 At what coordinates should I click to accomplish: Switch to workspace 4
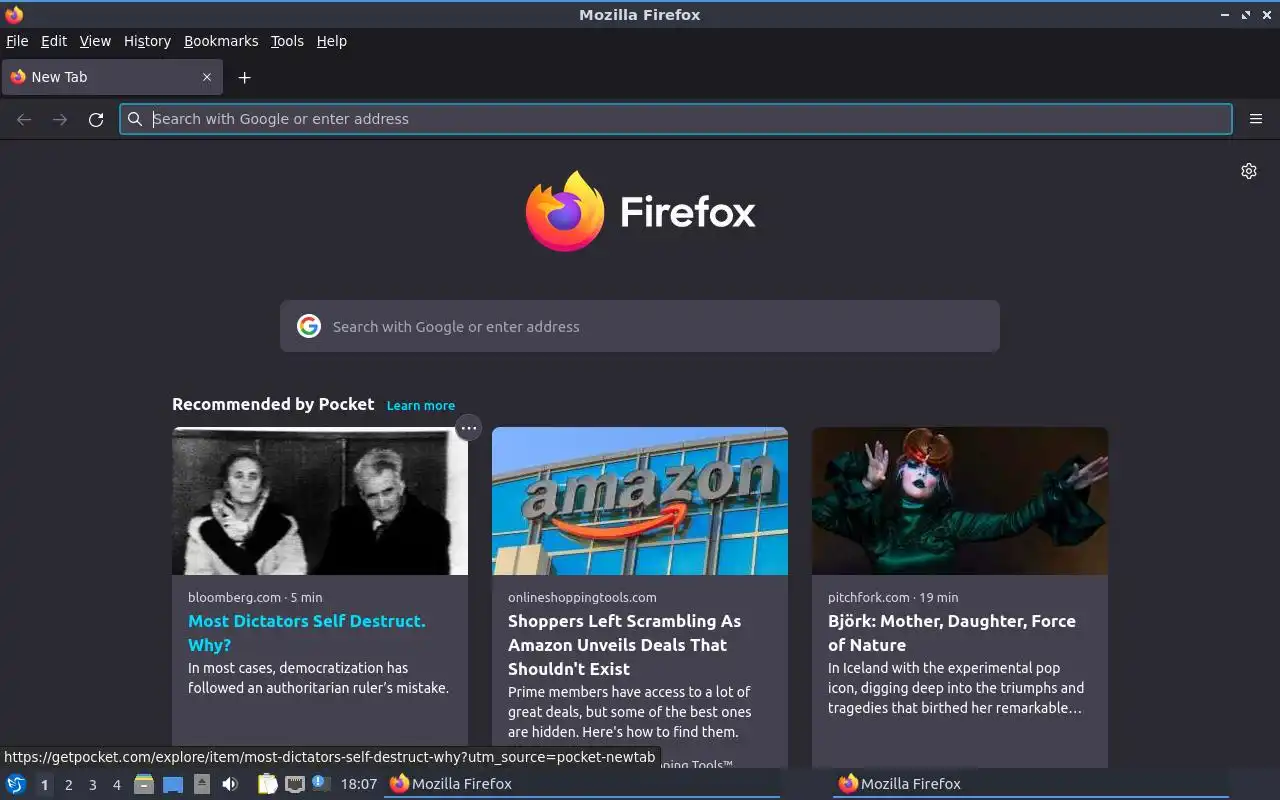pyautogui.click(x=117, y=785)
